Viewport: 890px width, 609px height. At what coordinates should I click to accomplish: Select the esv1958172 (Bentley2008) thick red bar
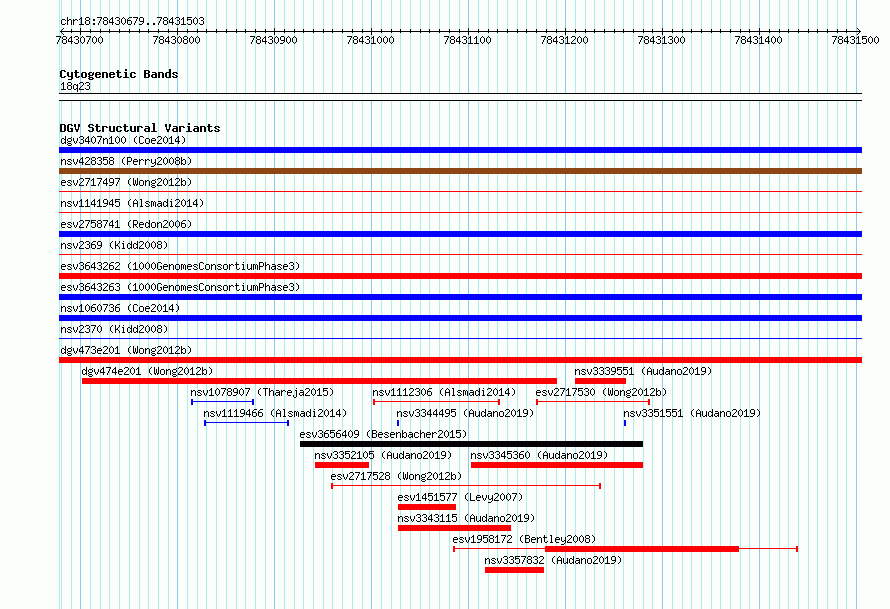[642, 549]
